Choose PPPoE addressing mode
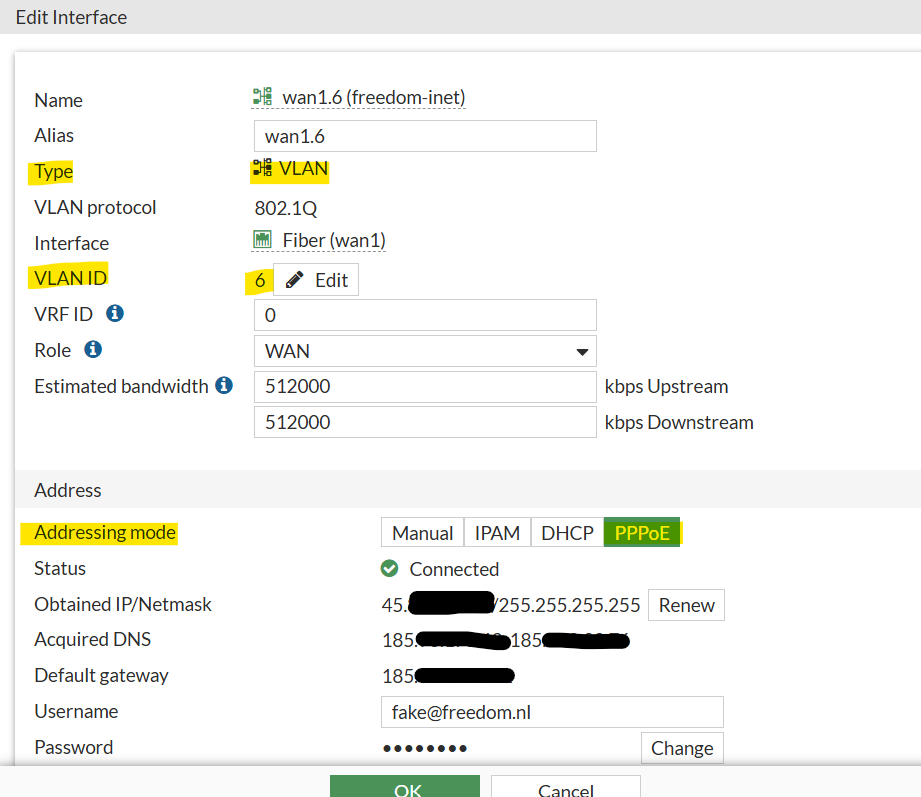Image resolution: width=921 pixels, height=797 pixels. [x=642, y=533]
